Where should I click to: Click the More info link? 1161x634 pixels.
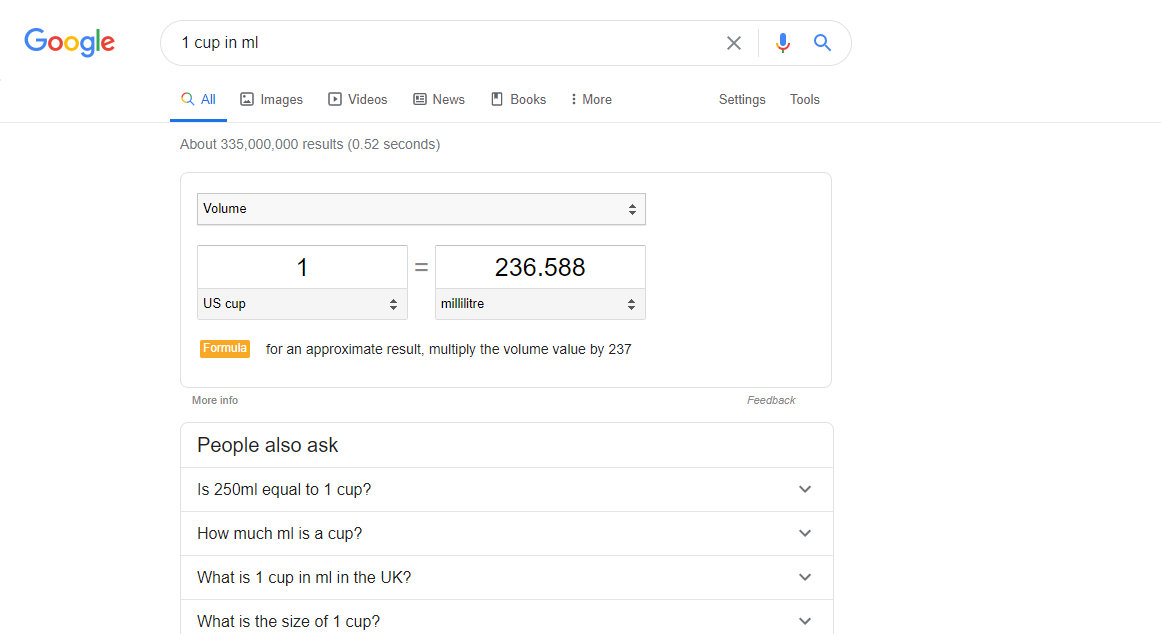click(x=215, y=400)
